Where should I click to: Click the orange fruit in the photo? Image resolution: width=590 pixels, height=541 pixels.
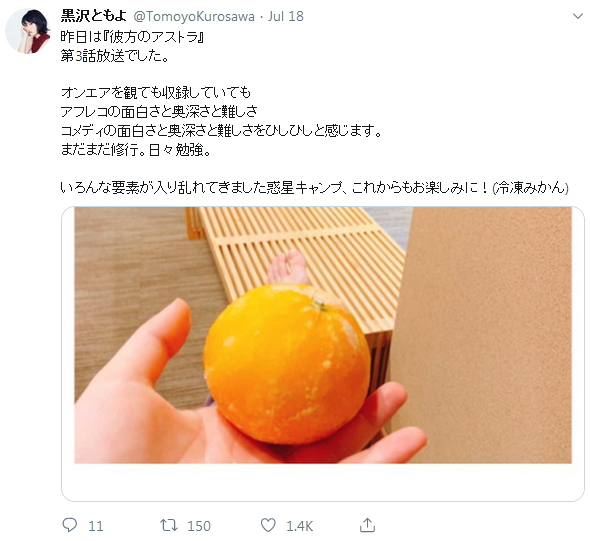(288, 364)
